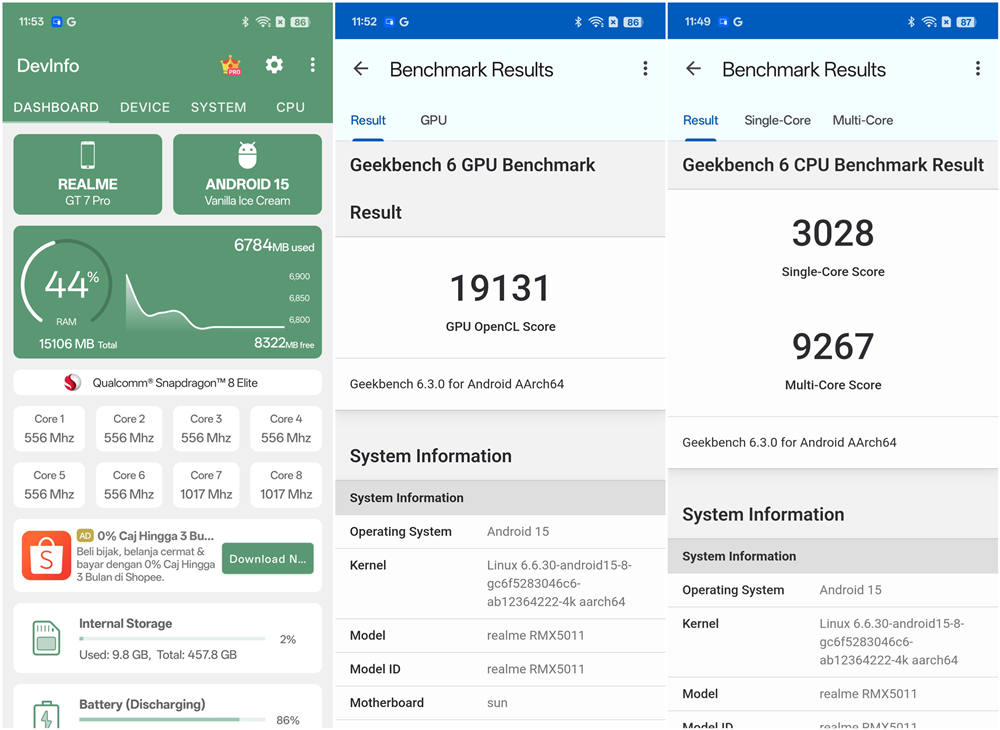Tap Core 5 frequency tile
The image size is (1000, 730).
49,485
